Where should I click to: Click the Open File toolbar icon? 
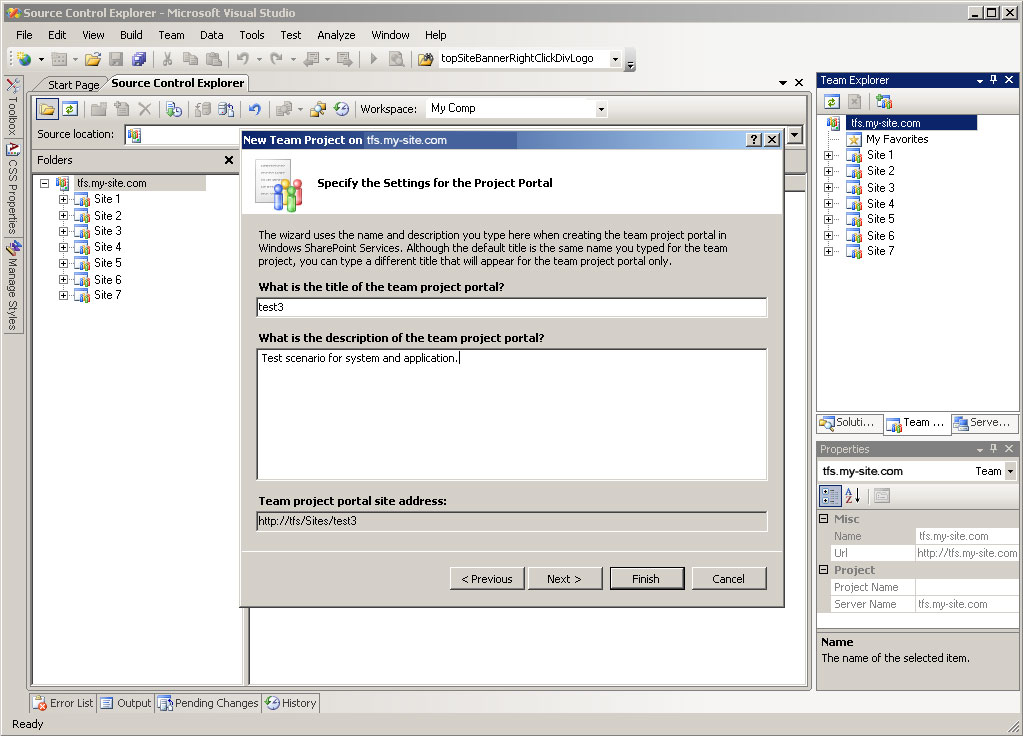click(x=93, y=59)
